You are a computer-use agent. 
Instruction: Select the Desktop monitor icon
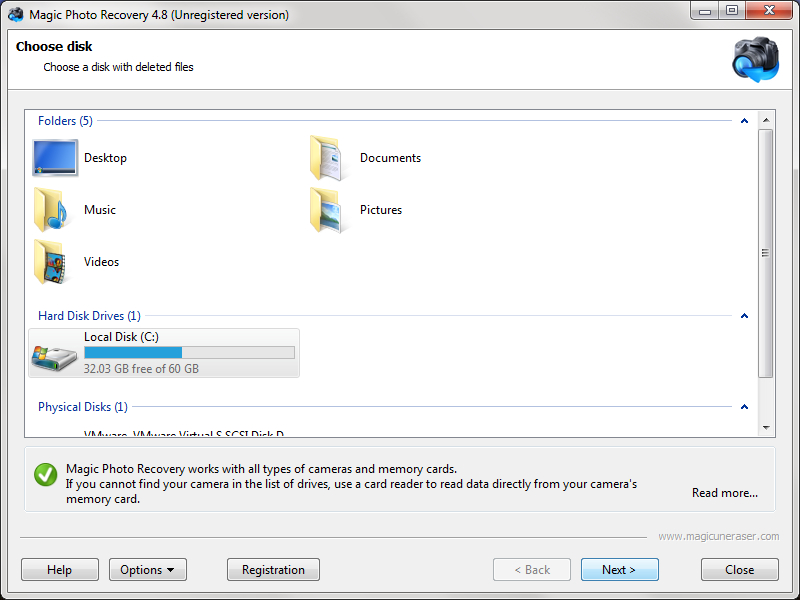55,158
